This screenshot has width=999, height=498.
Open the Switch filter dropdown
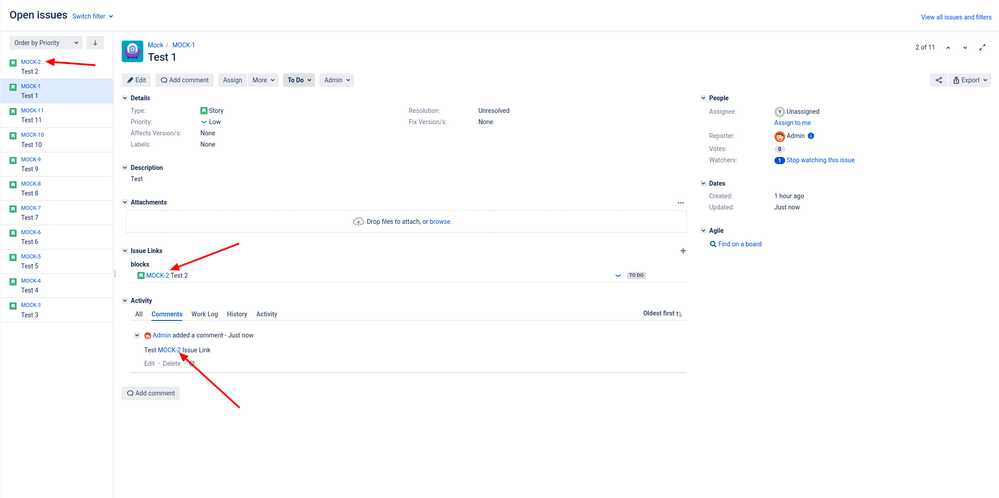93,16
